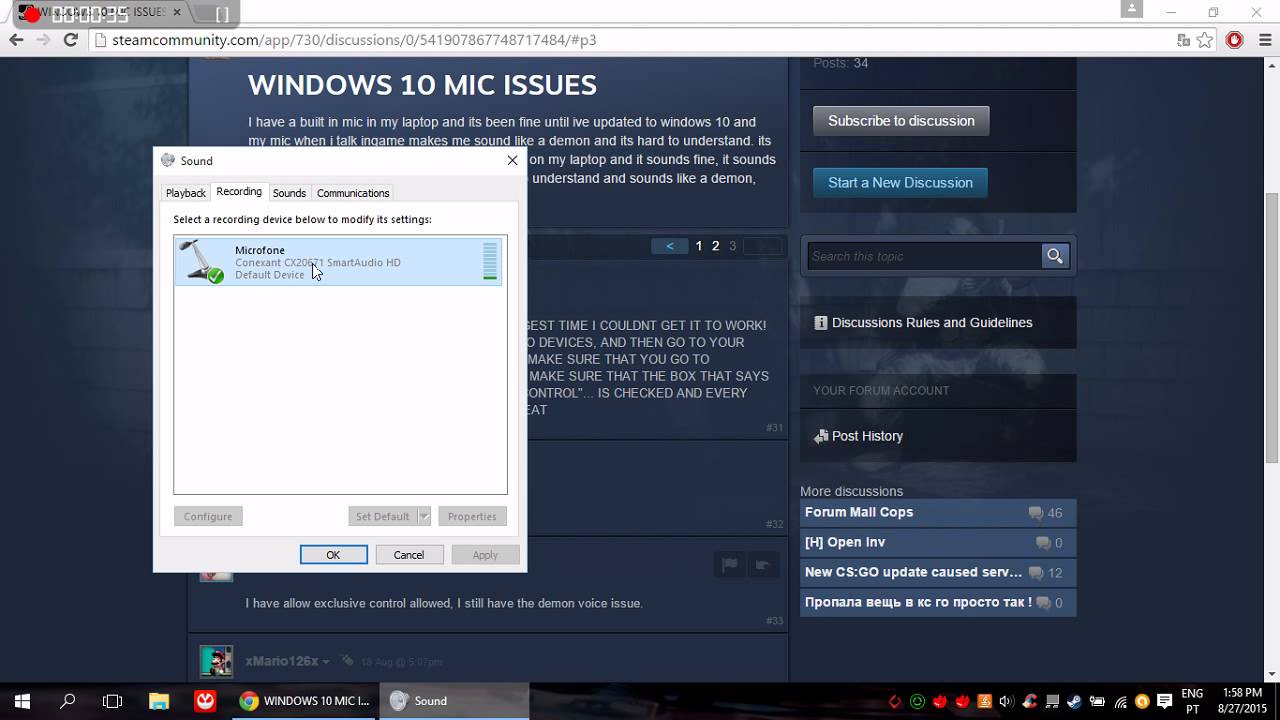This screenshot has height=720, width=1280.
Task: Click the microphone device icon with green check
Action: 202,261
